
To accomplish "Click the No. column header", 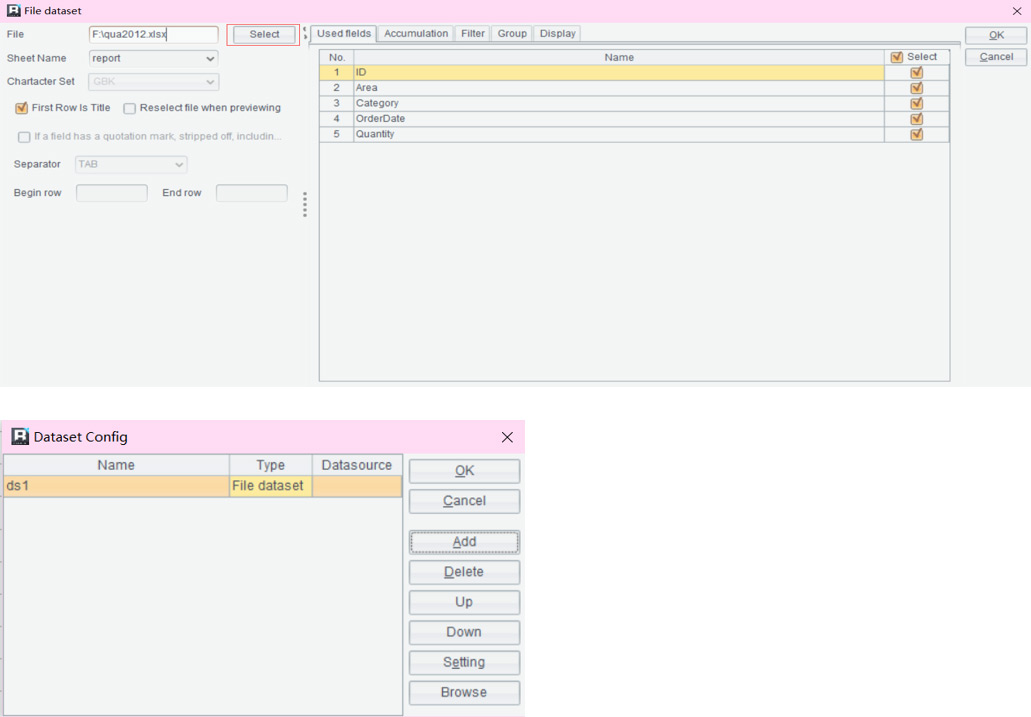I will [x=337, y=57].
